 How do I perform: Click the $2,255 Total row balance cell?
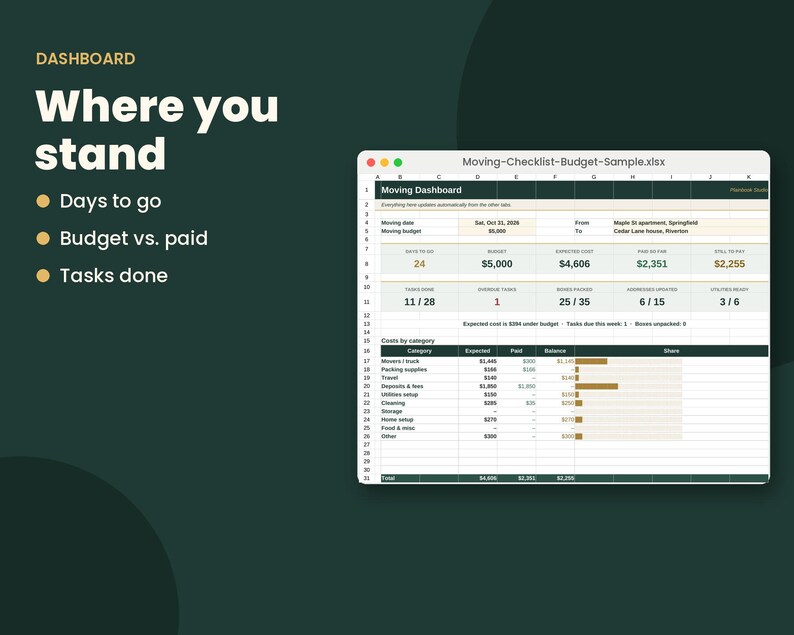555,478
